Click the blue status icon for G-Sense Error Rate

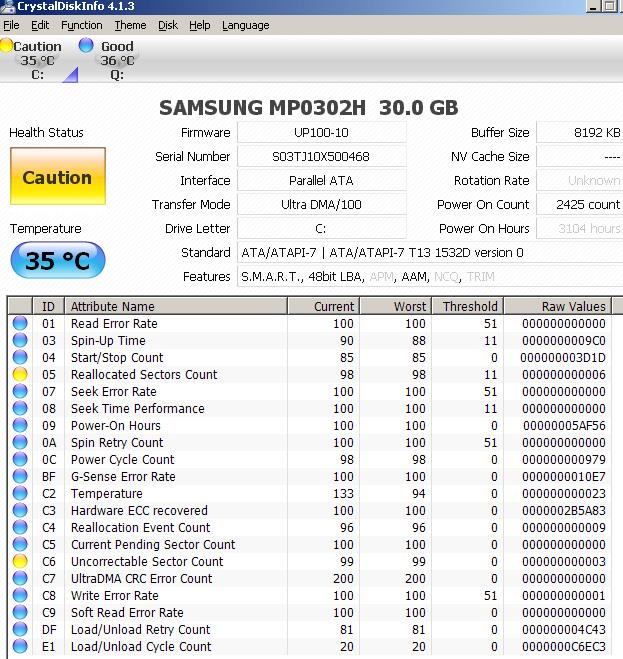coord(20,476)
